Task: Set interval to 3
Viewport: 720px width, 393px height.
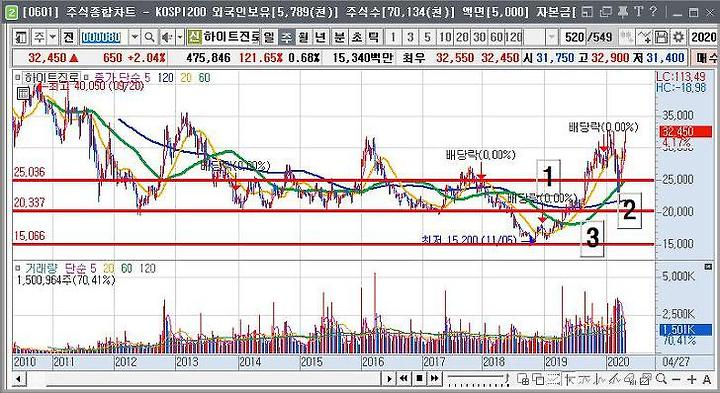Action: (410, 37)
